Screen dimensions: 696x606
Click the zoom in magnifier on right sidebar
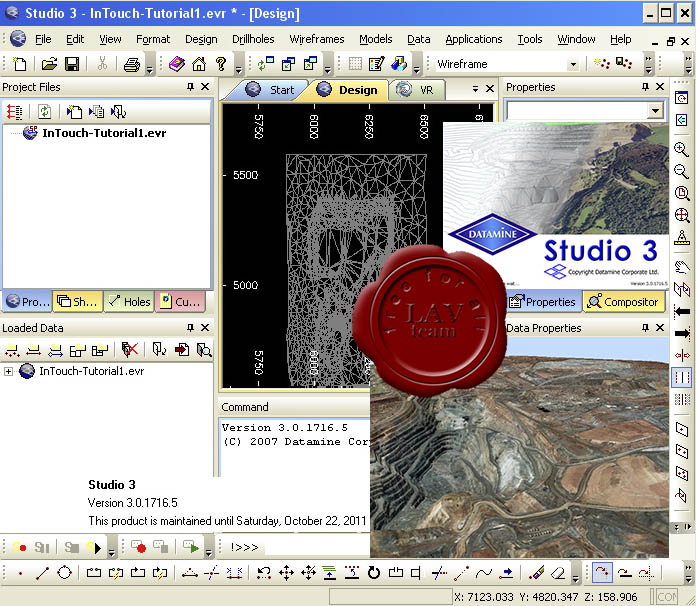coord(681,150)
